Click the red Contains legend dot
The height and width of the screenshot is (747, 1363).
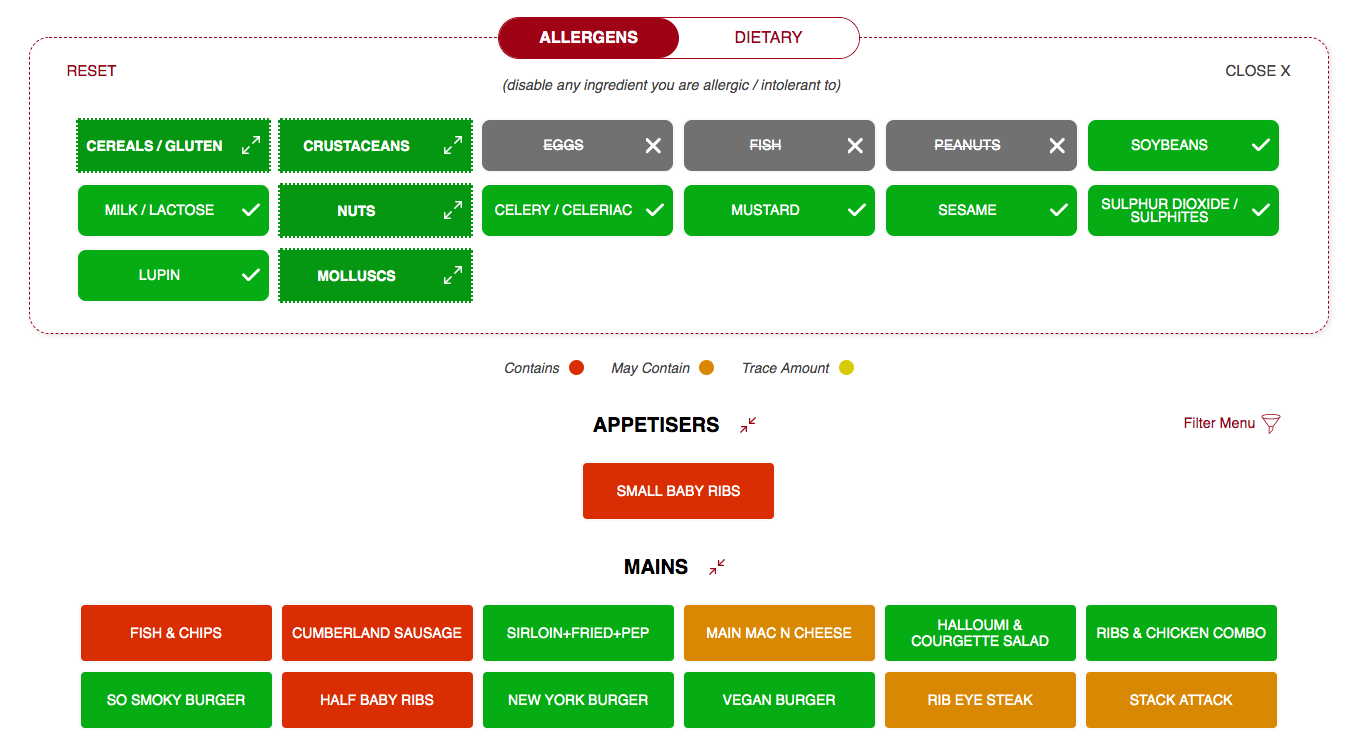coord(576,368)
